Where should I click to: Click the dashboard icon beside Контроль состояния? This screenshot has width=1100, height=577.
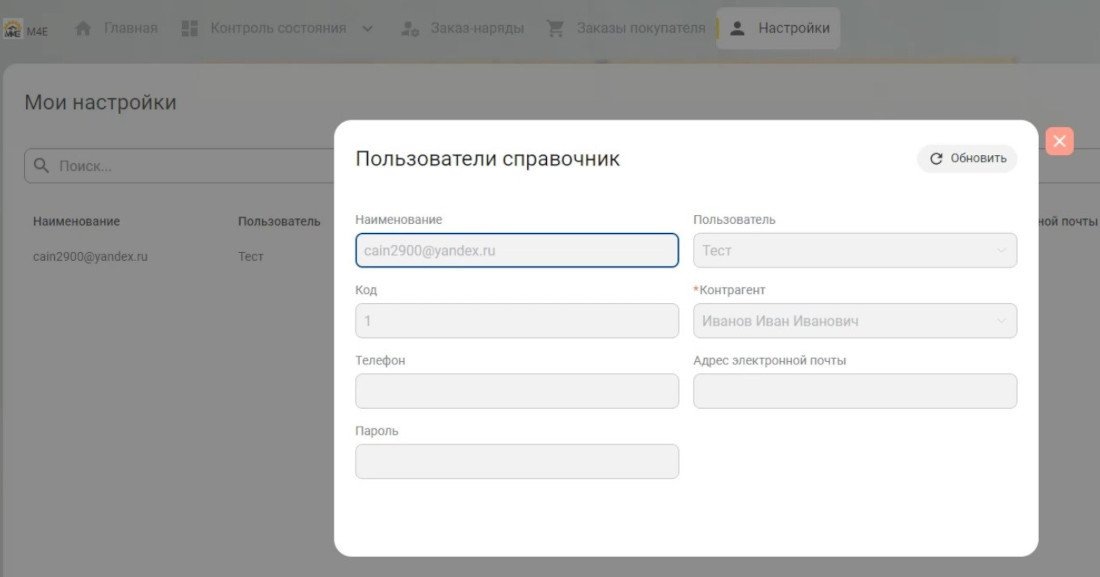(x=189, y=28)
